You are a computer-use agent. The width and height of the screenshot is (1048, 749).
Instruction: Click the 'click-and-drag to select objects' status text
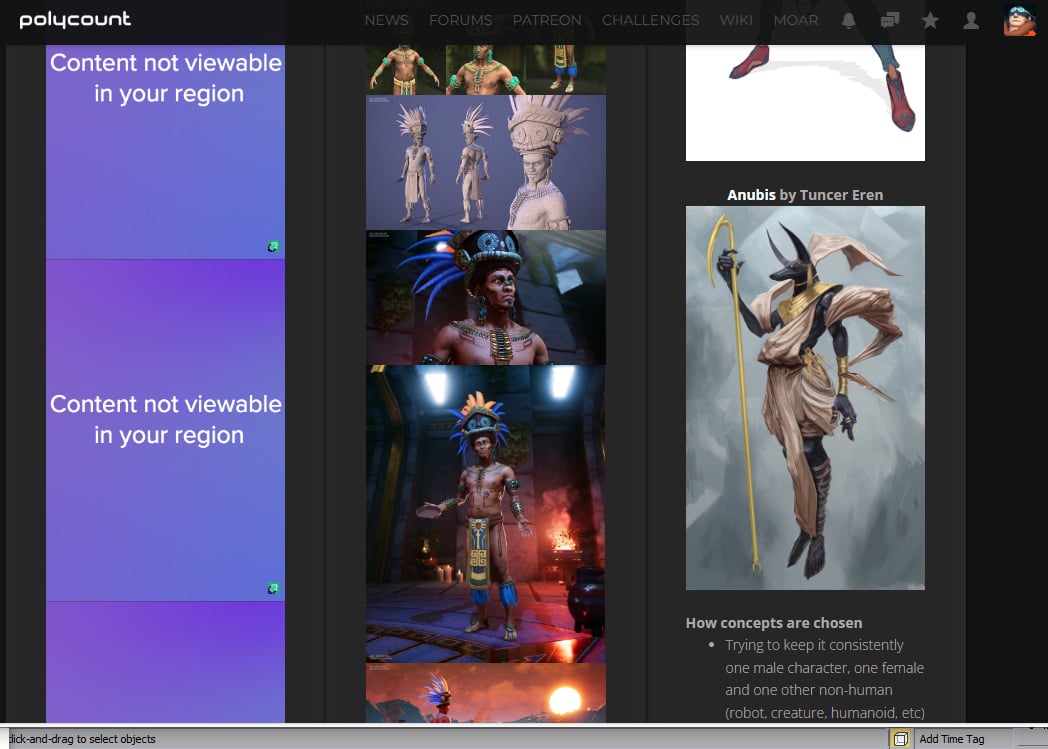pos(82,739)
